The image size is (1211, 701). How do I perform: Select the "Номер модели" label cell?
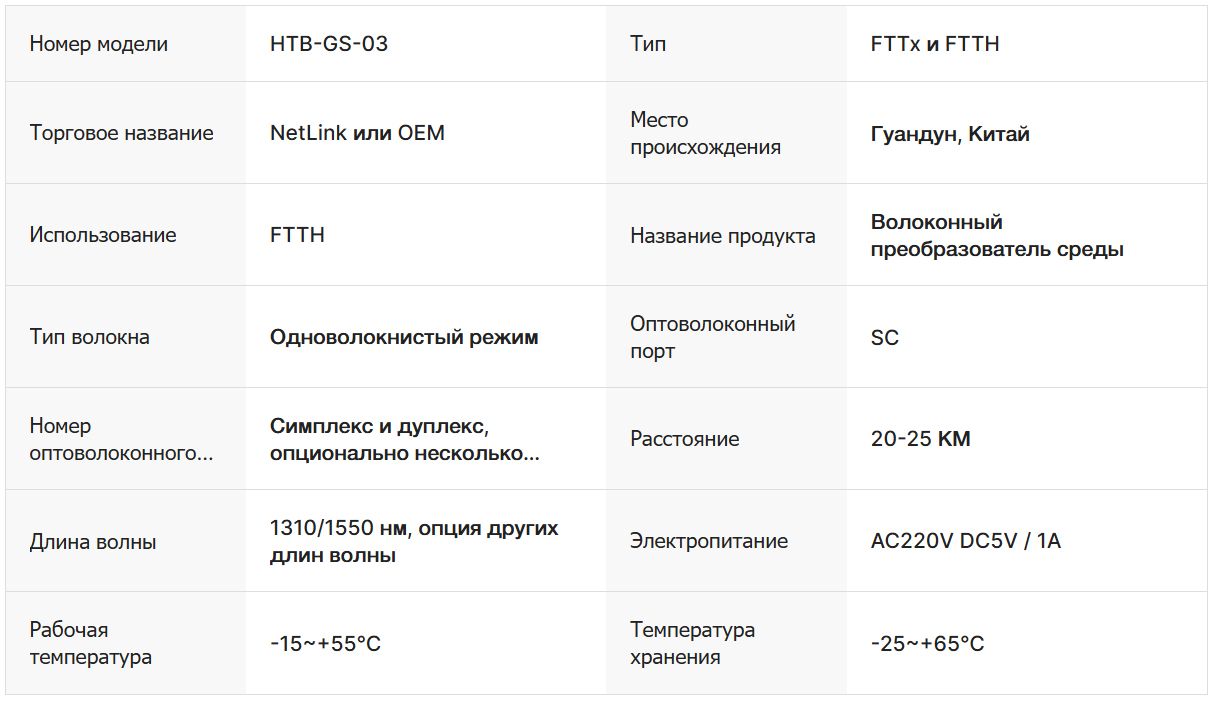click(x=99, y=44)
